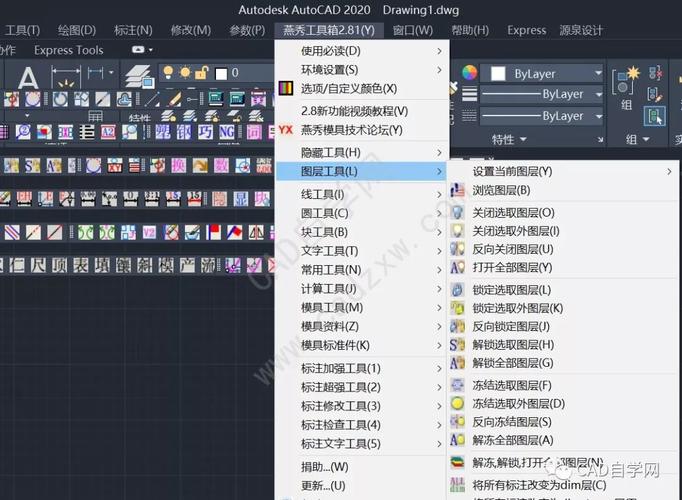Click the 打开全部图层(Y) icon
682x500 pixels.
click(457, 267)
